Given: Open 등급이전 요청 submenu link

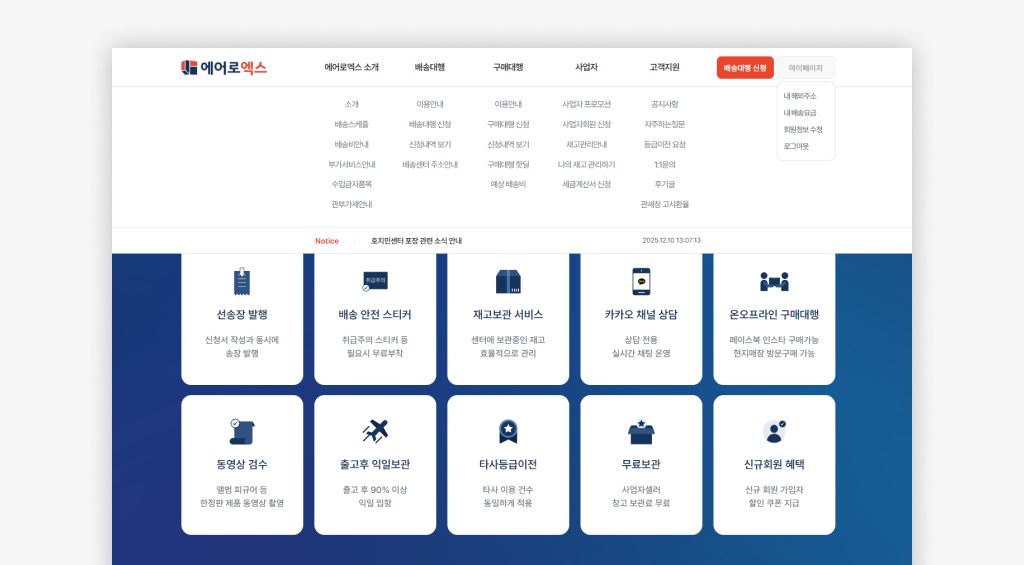Looking at the screenshot, I should [665, 144].
